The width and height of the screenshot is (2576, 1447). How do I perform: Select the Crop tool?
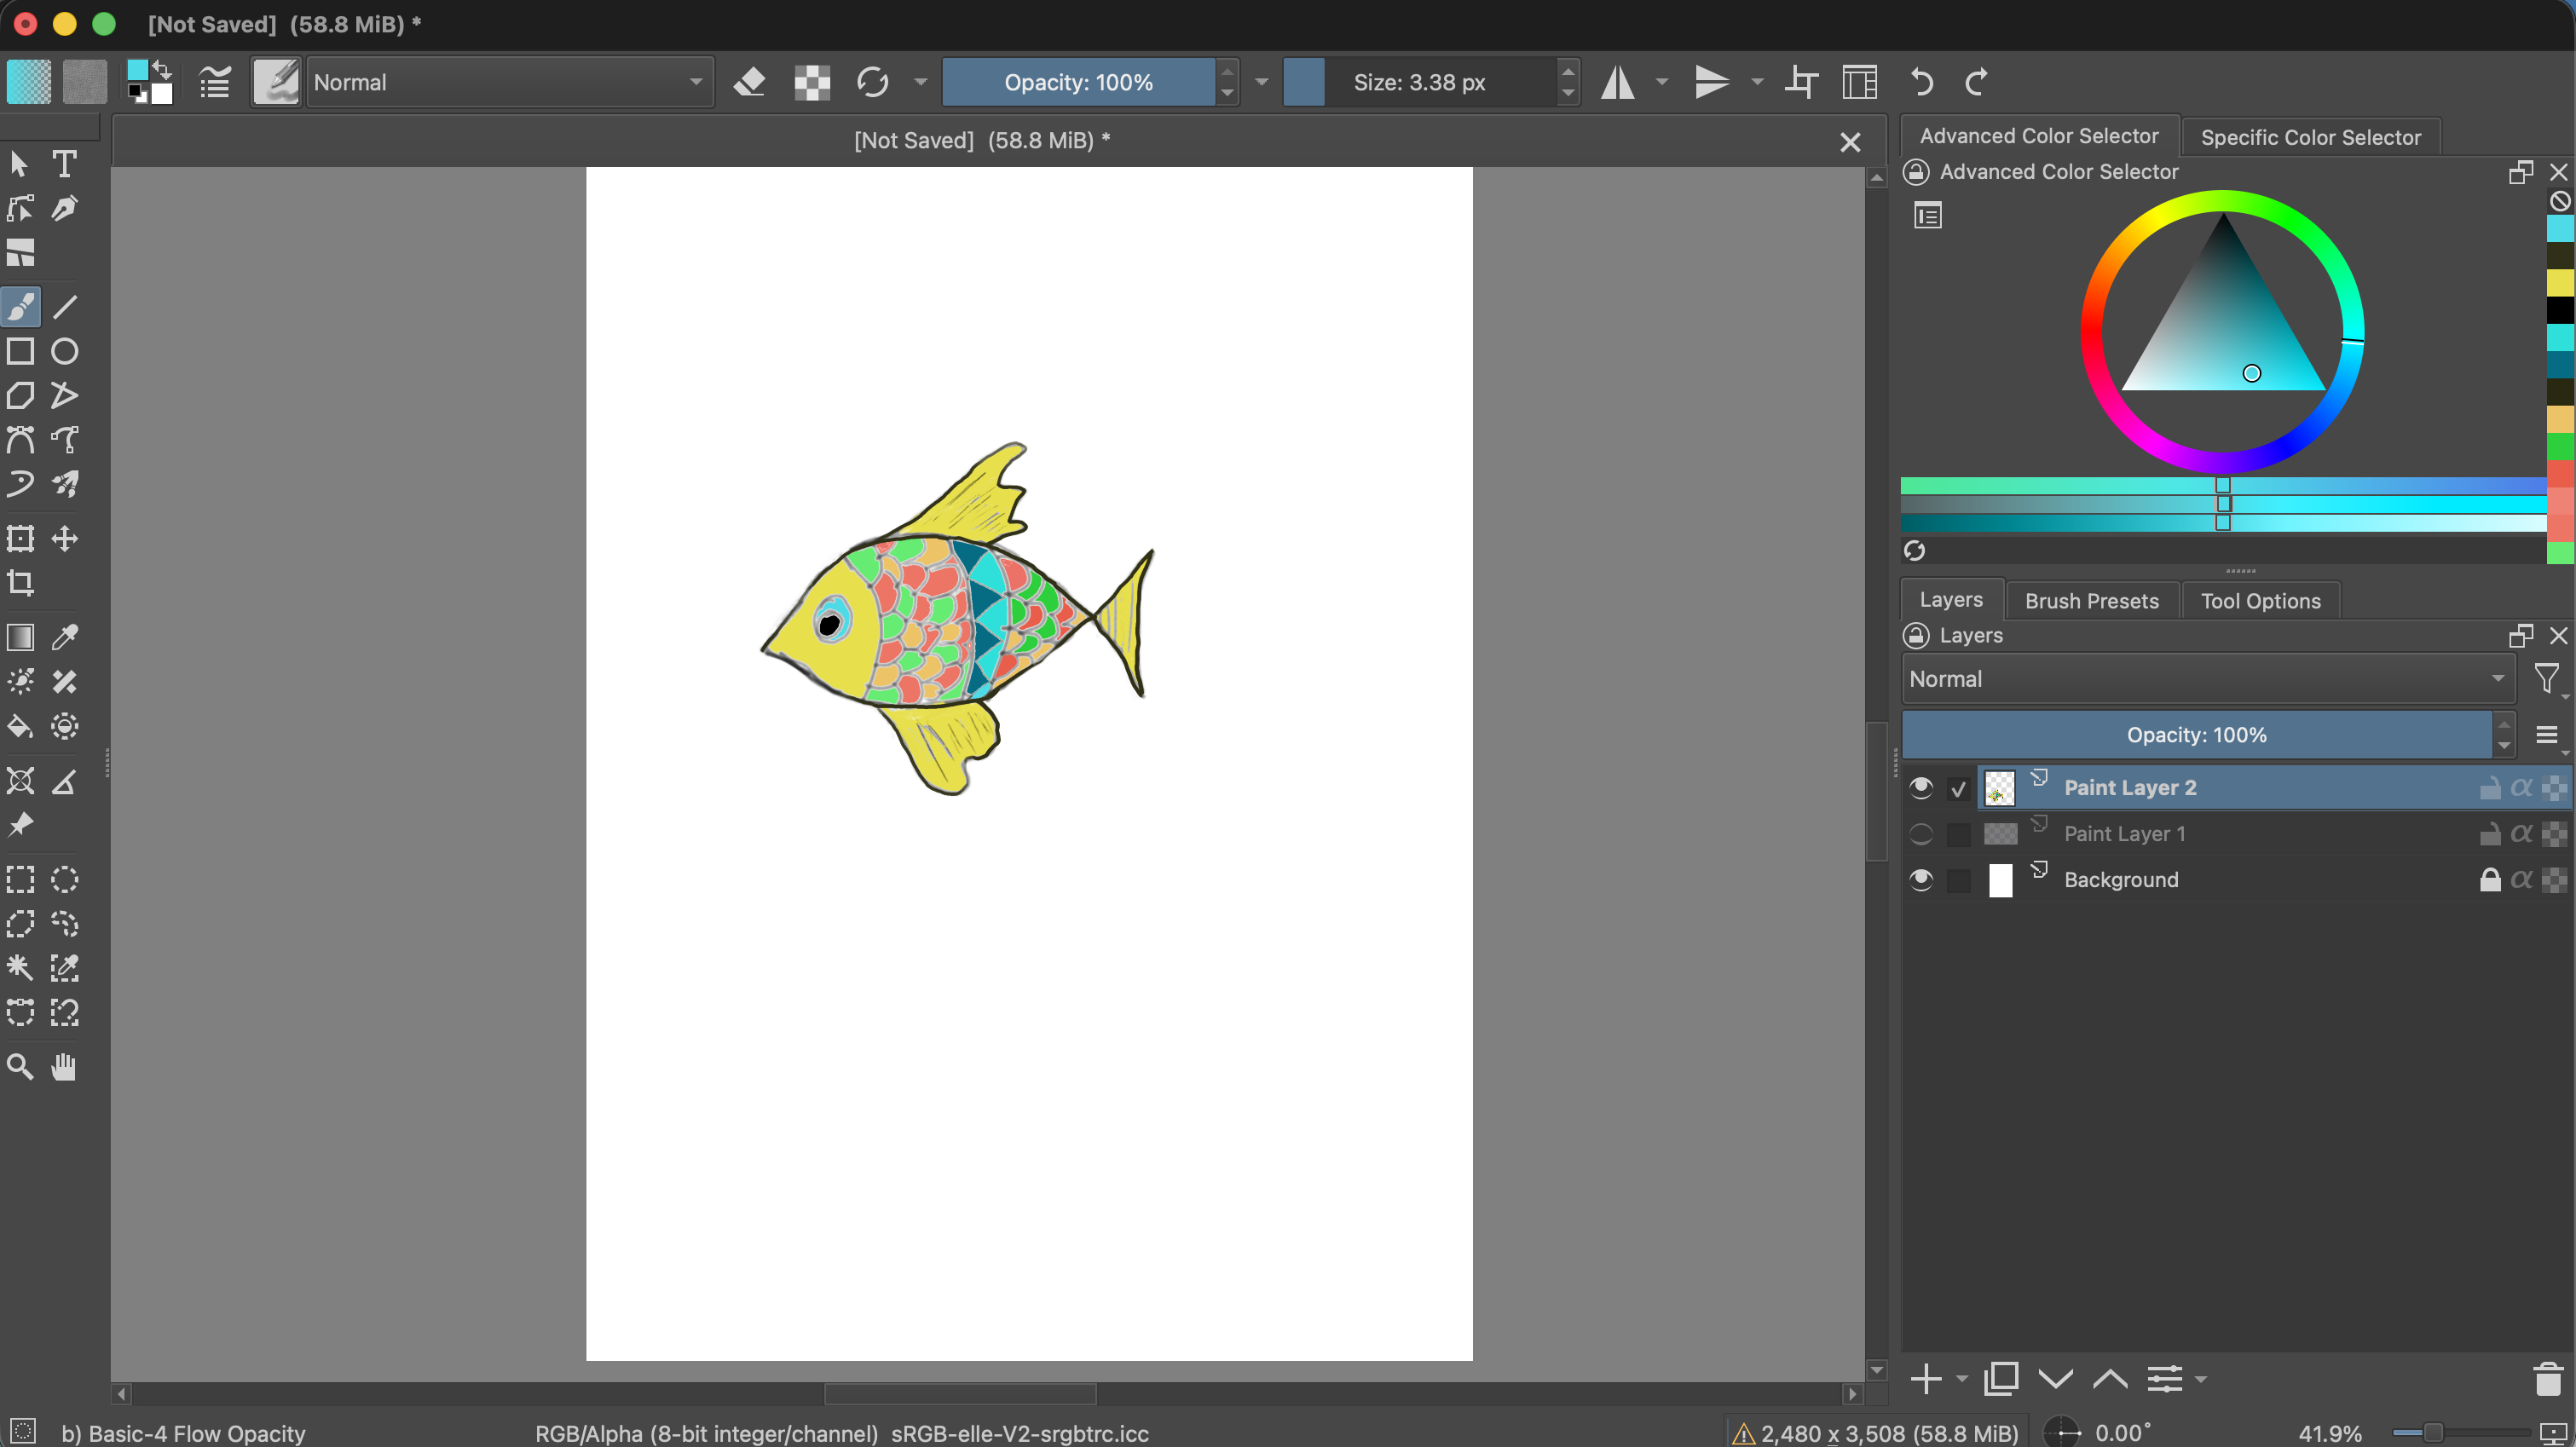point(21,583)
